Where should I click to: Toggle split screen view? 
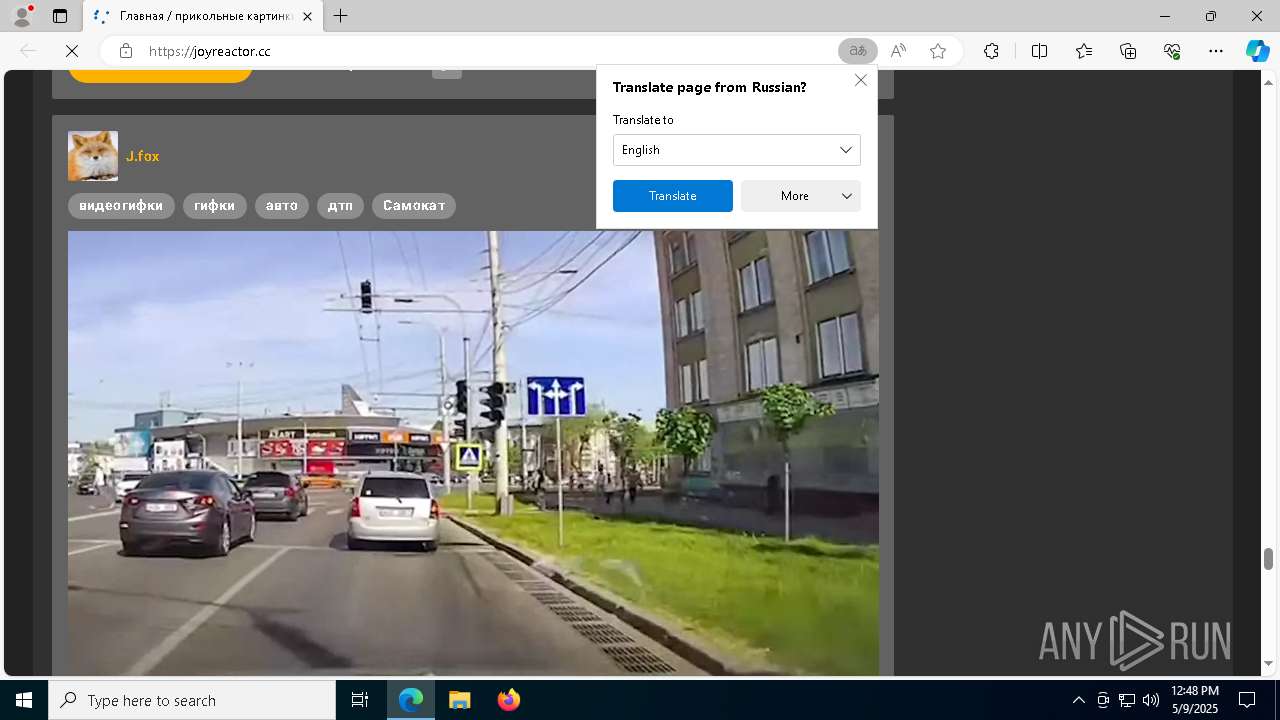pyautogui.click(x=1039, y=51)
